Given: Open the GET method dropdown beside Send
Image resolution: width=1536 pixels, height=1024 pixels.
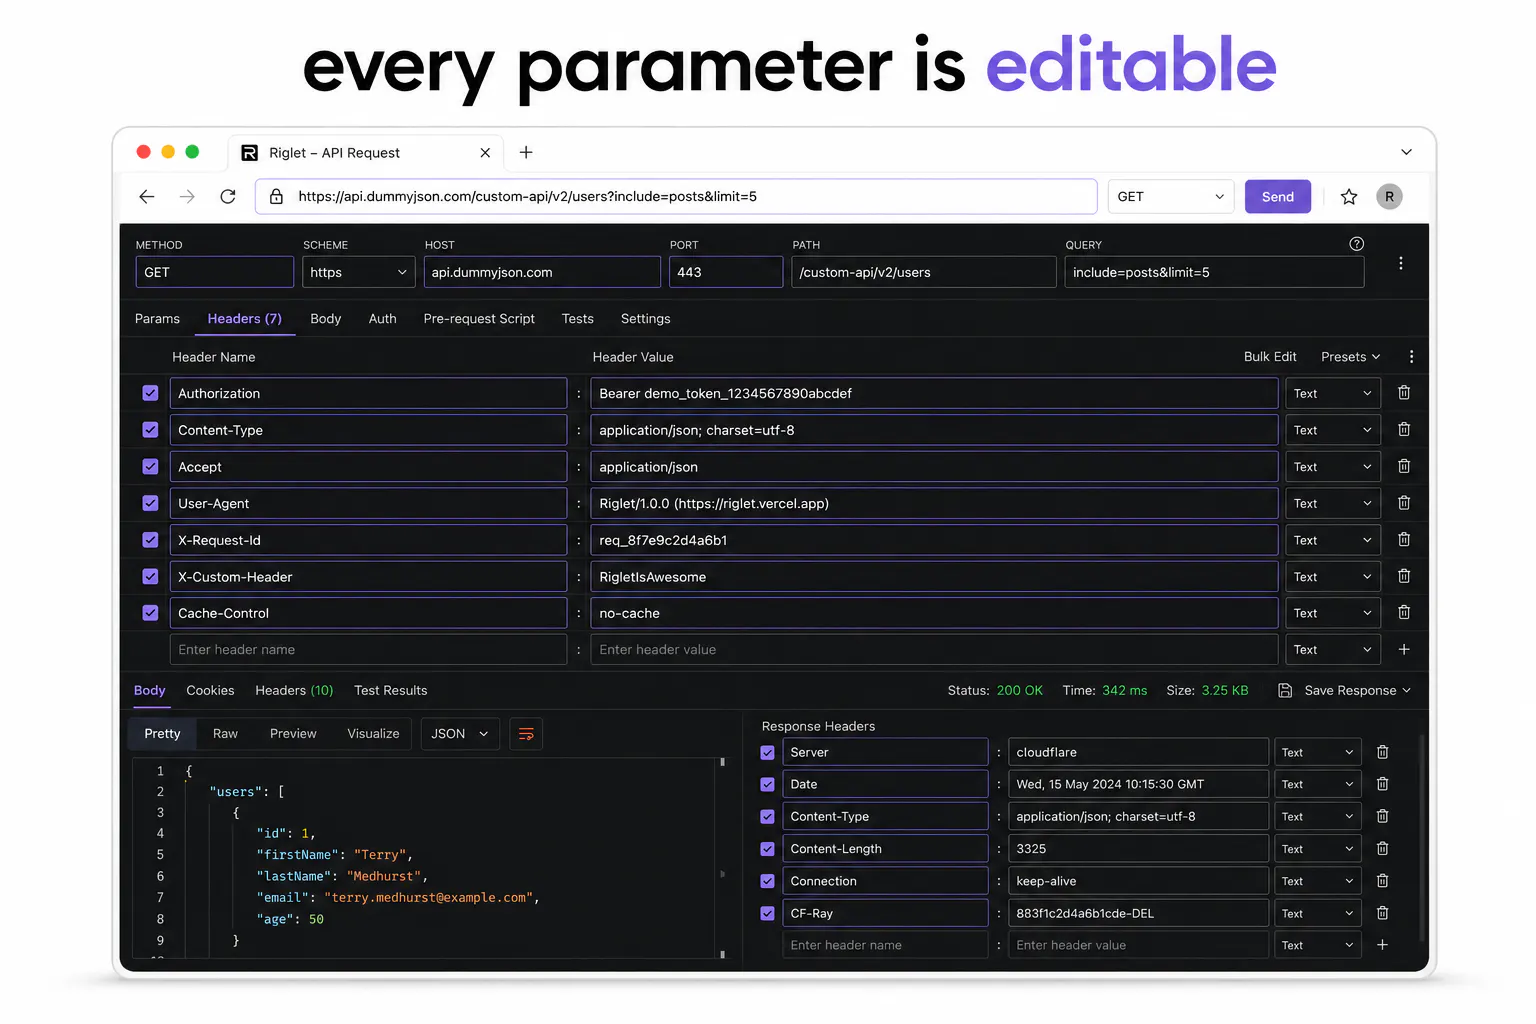Looking at the screenshot, I should pos(1171,197).
